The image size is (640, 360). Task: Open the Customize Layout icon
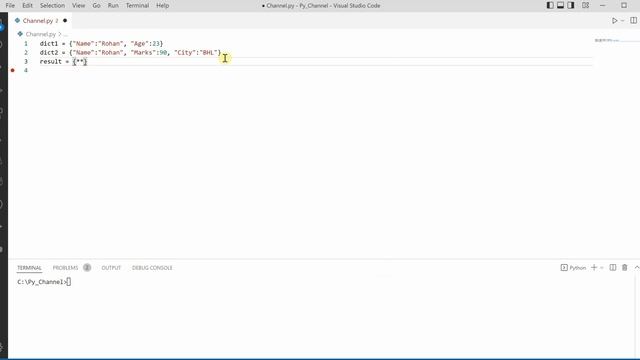click(x=585, y=5)
